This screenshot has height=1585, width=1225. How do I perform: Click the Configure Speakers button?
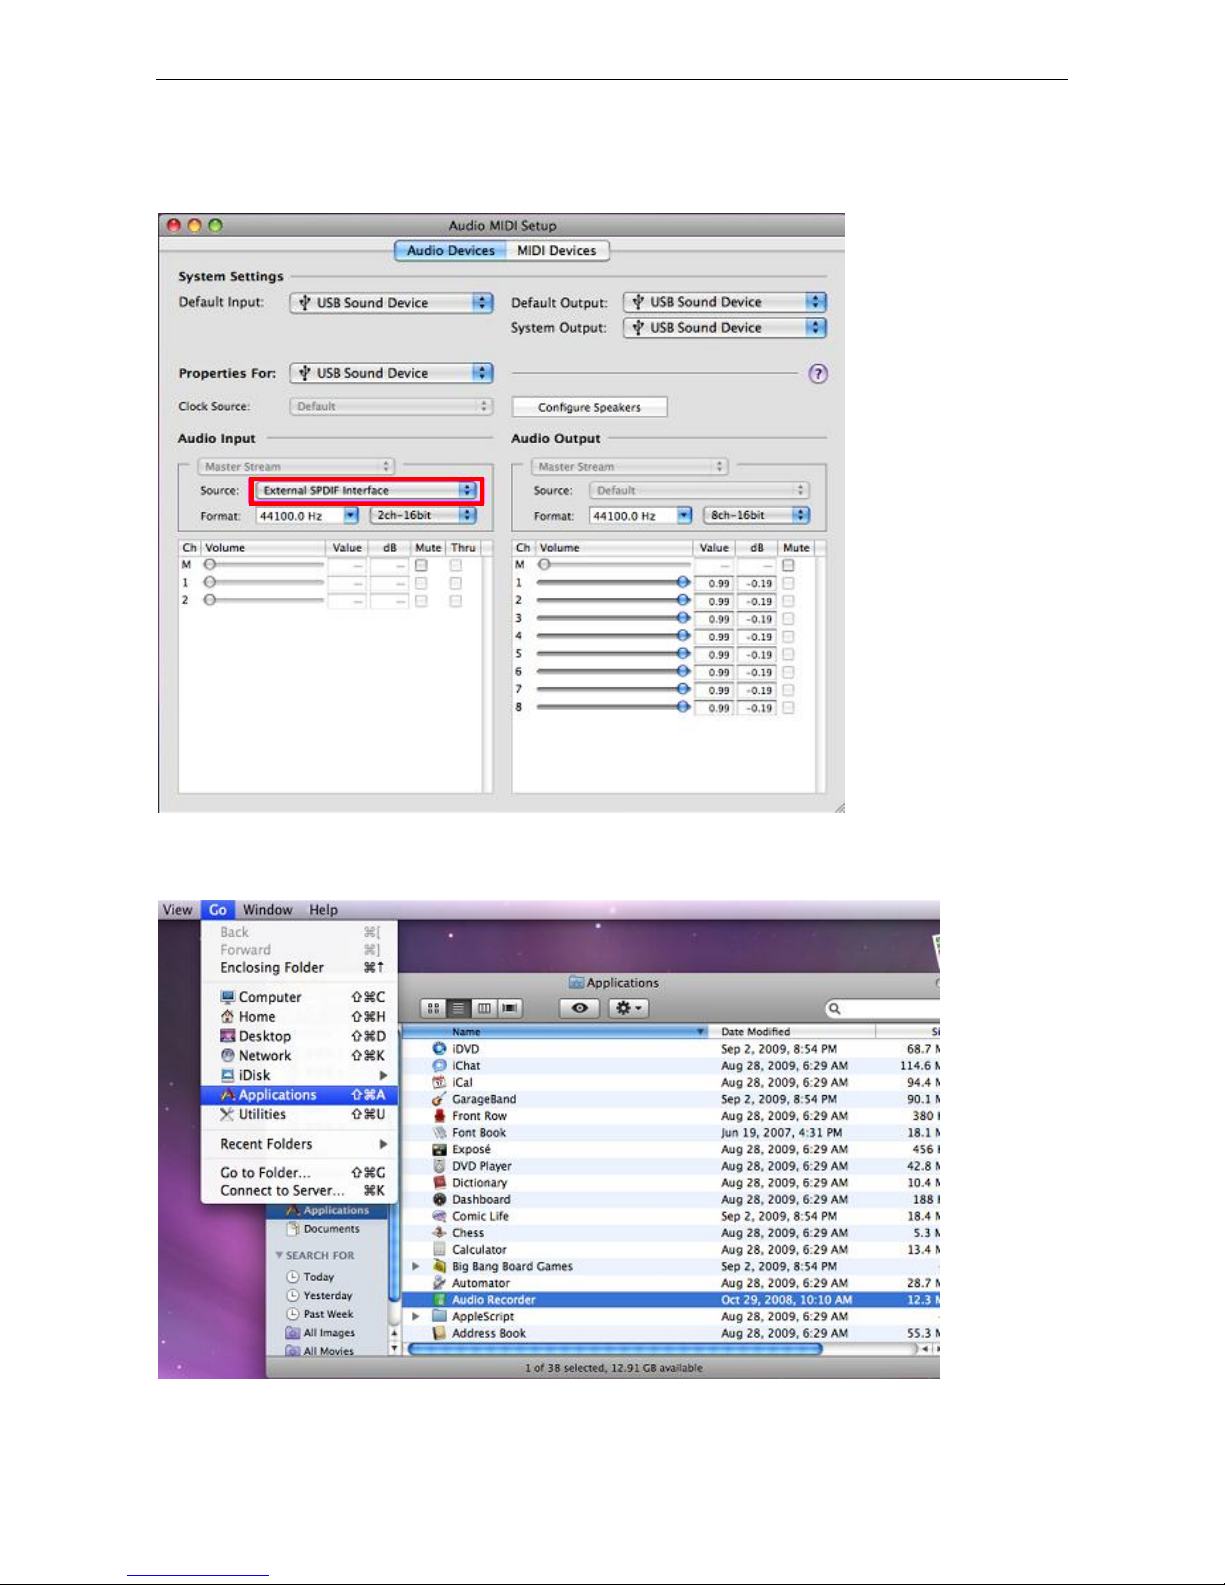589,407
